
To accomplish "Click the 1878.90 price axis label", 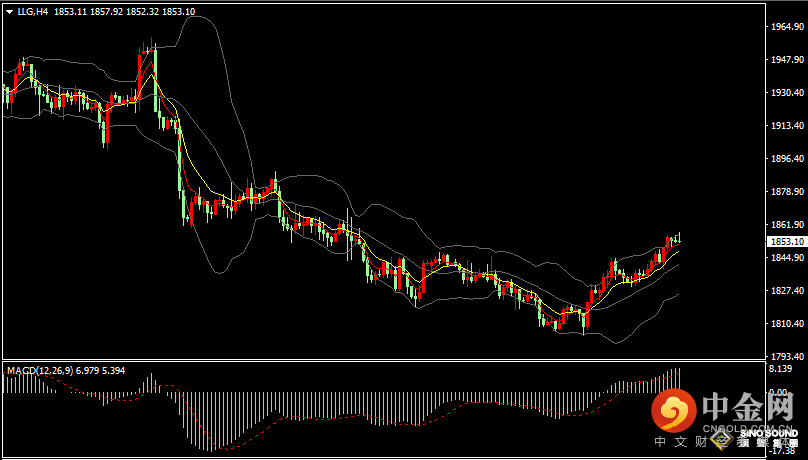I will [x=787, y=192].
